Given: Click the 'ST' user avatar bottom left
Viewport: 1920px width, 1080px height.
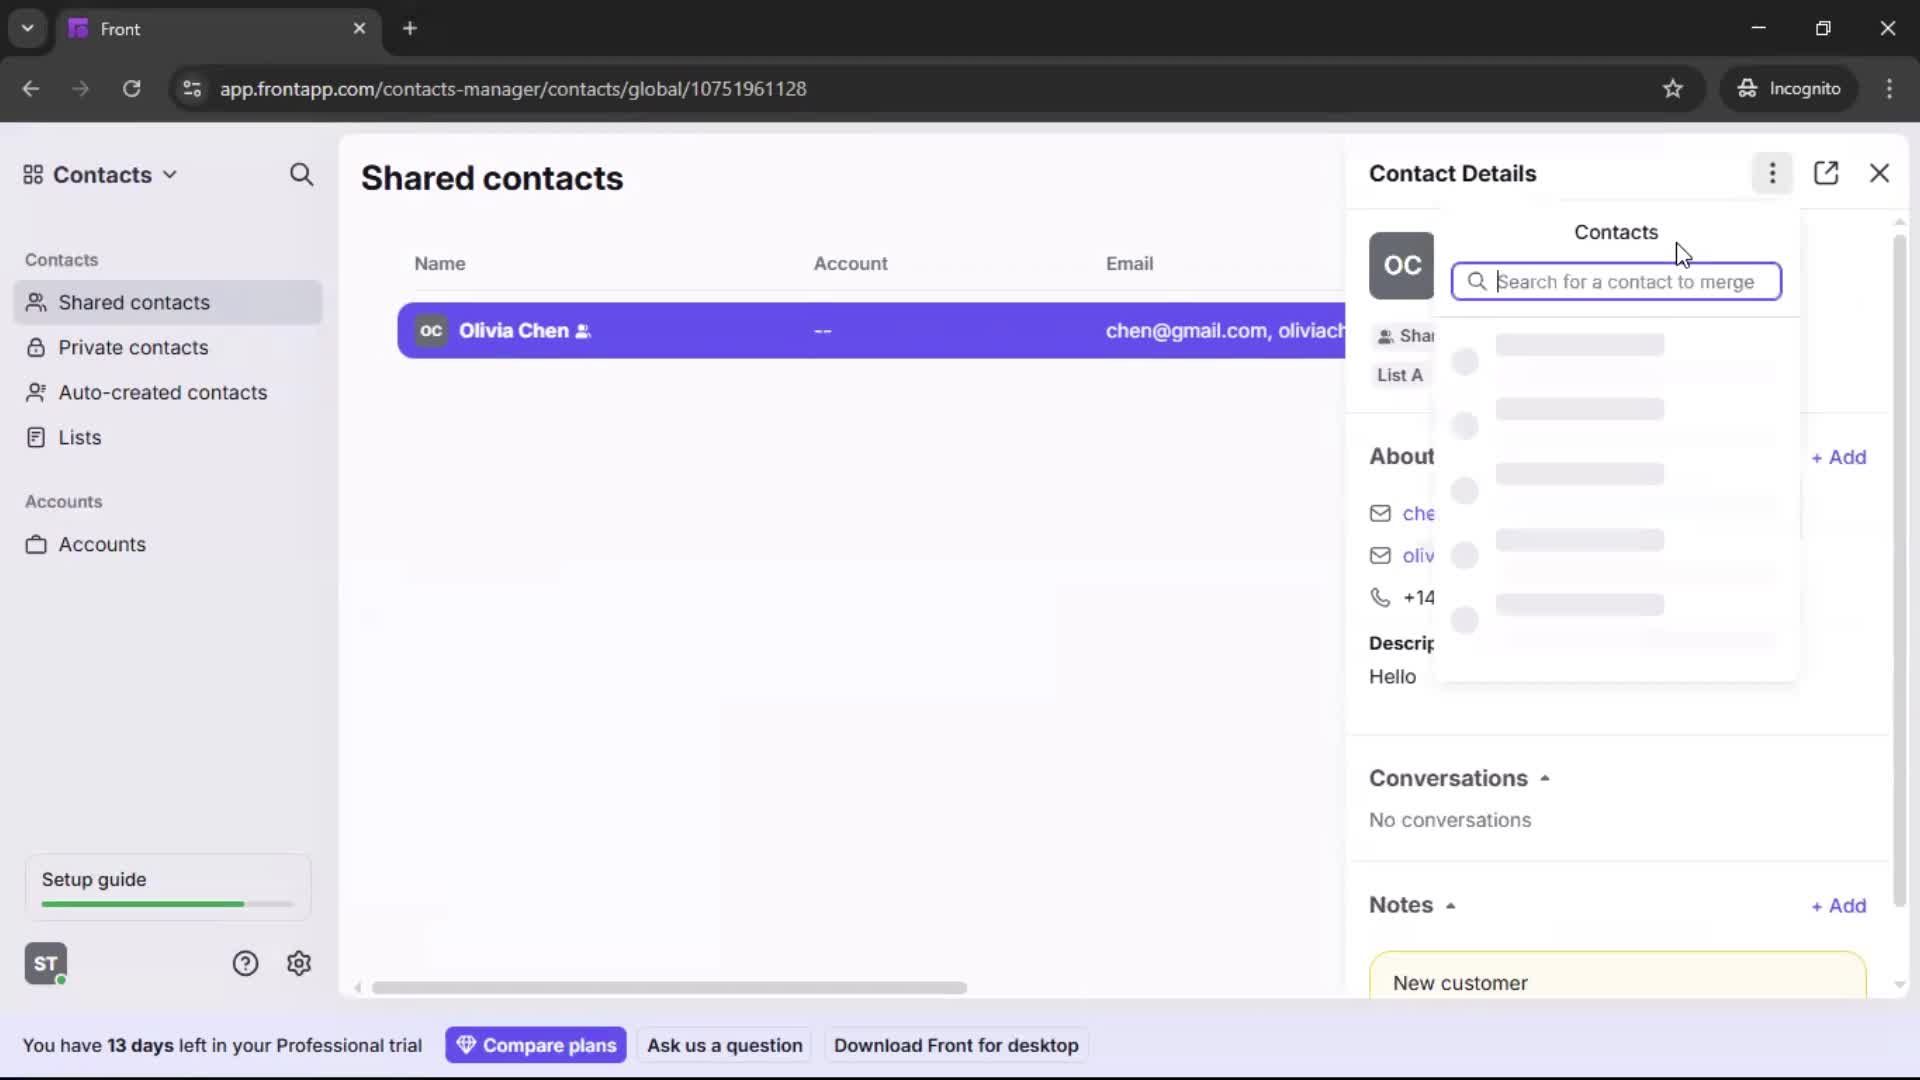Looking at the screenshot, I should [45, 963].
